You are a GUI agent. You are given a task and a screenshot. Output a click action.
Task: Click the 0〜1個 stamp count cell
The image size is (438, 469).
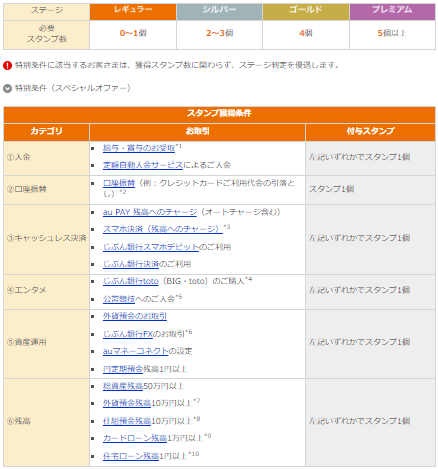tap(133, 35)
